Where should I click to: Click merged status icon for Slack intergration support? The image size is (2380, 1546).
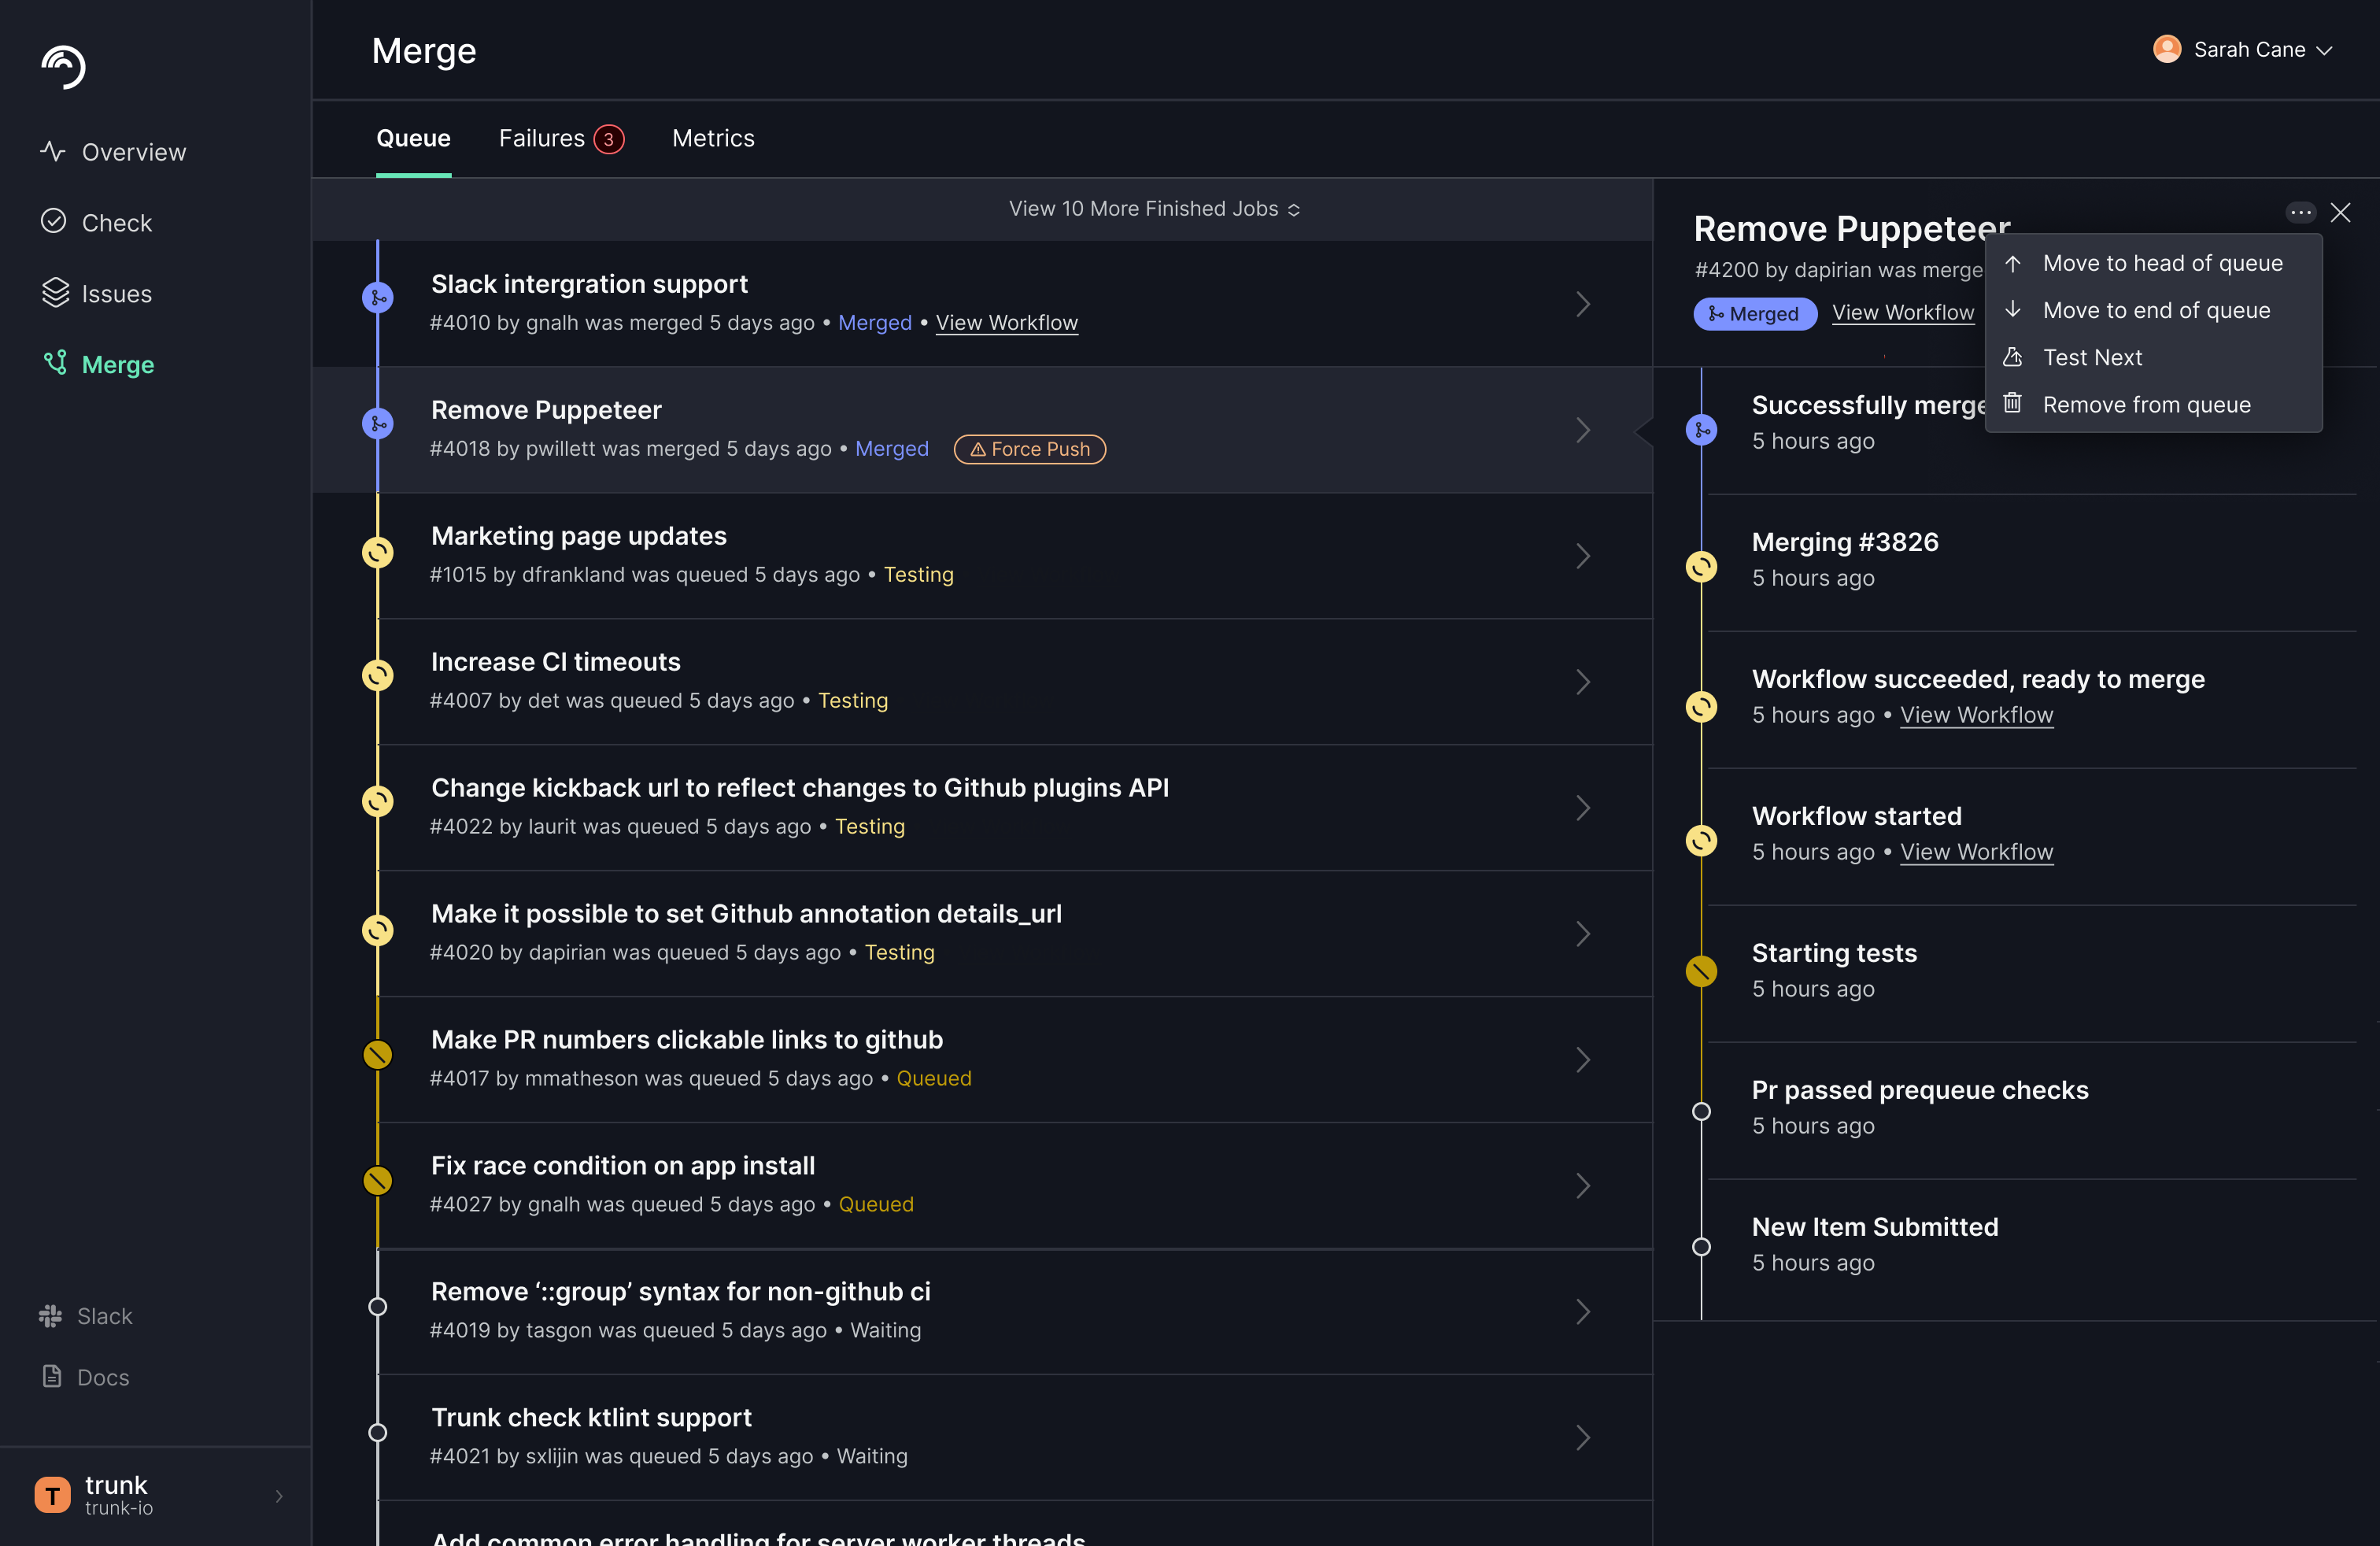pos(378,297)
